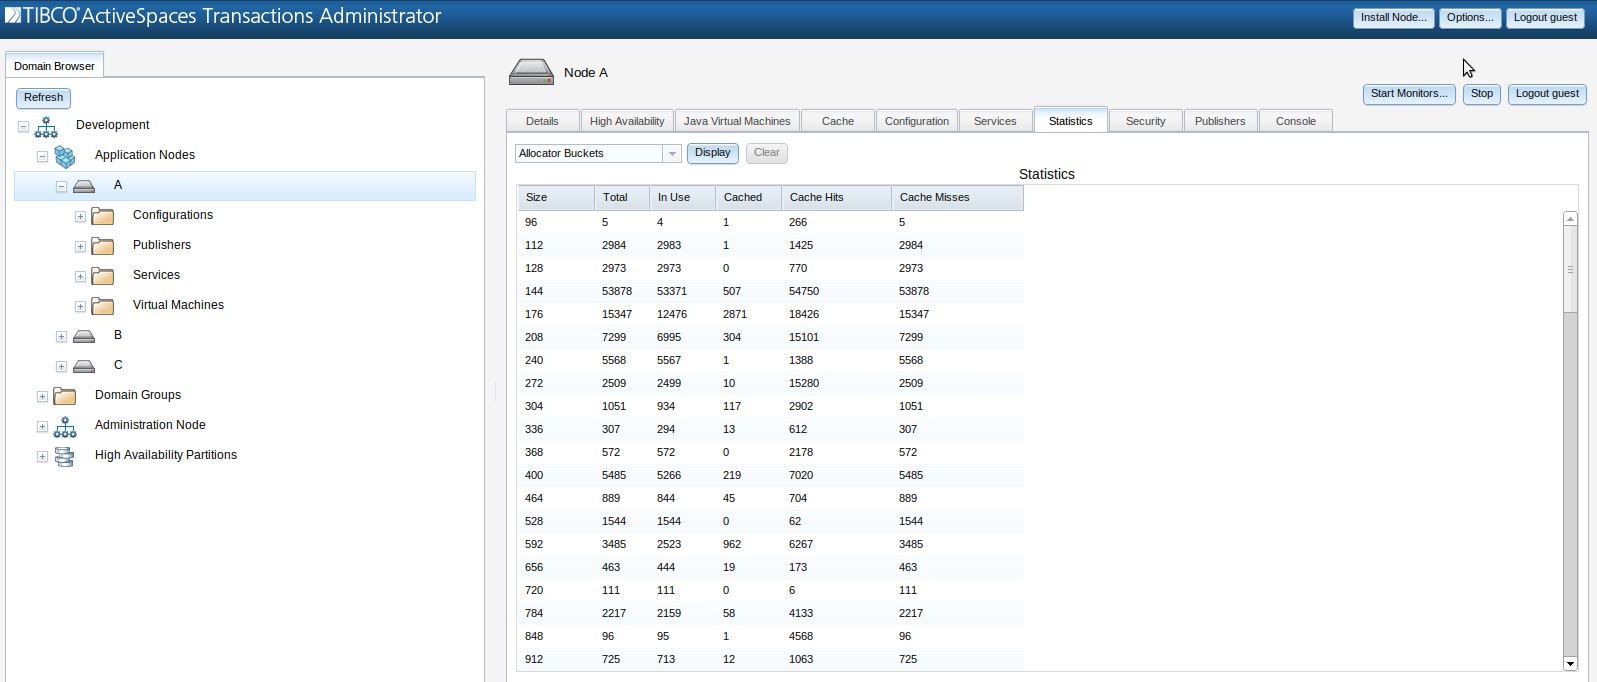
Task: Click the Clear button
Action: coord(767,153)
